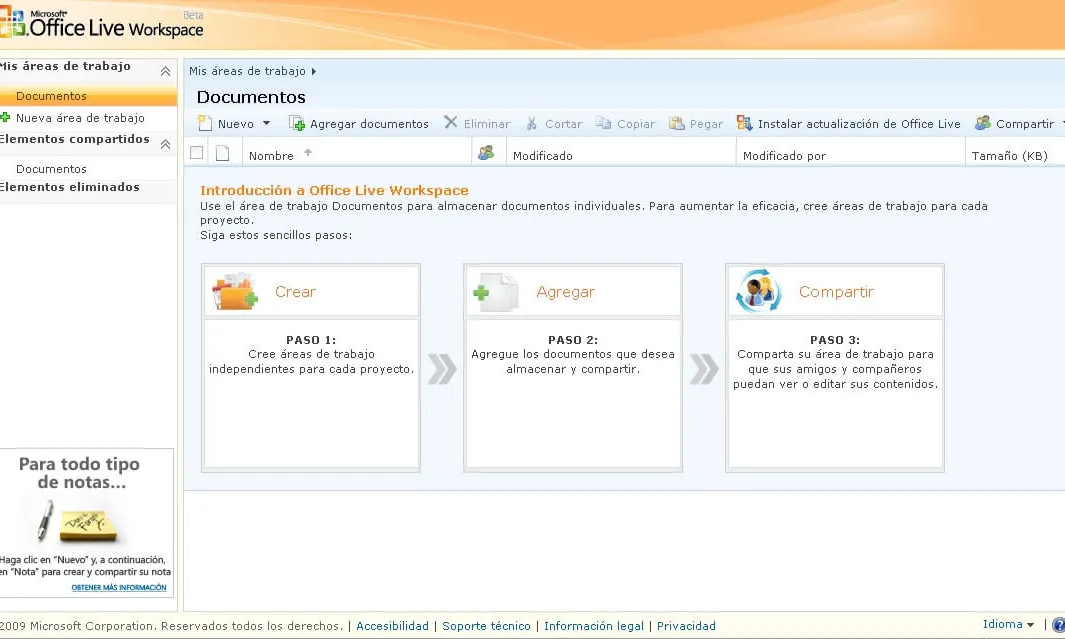The image size is (1065, 639).
Task: Click 'Introducción a Office Live Workspace' heading
Action: (334, 190)
